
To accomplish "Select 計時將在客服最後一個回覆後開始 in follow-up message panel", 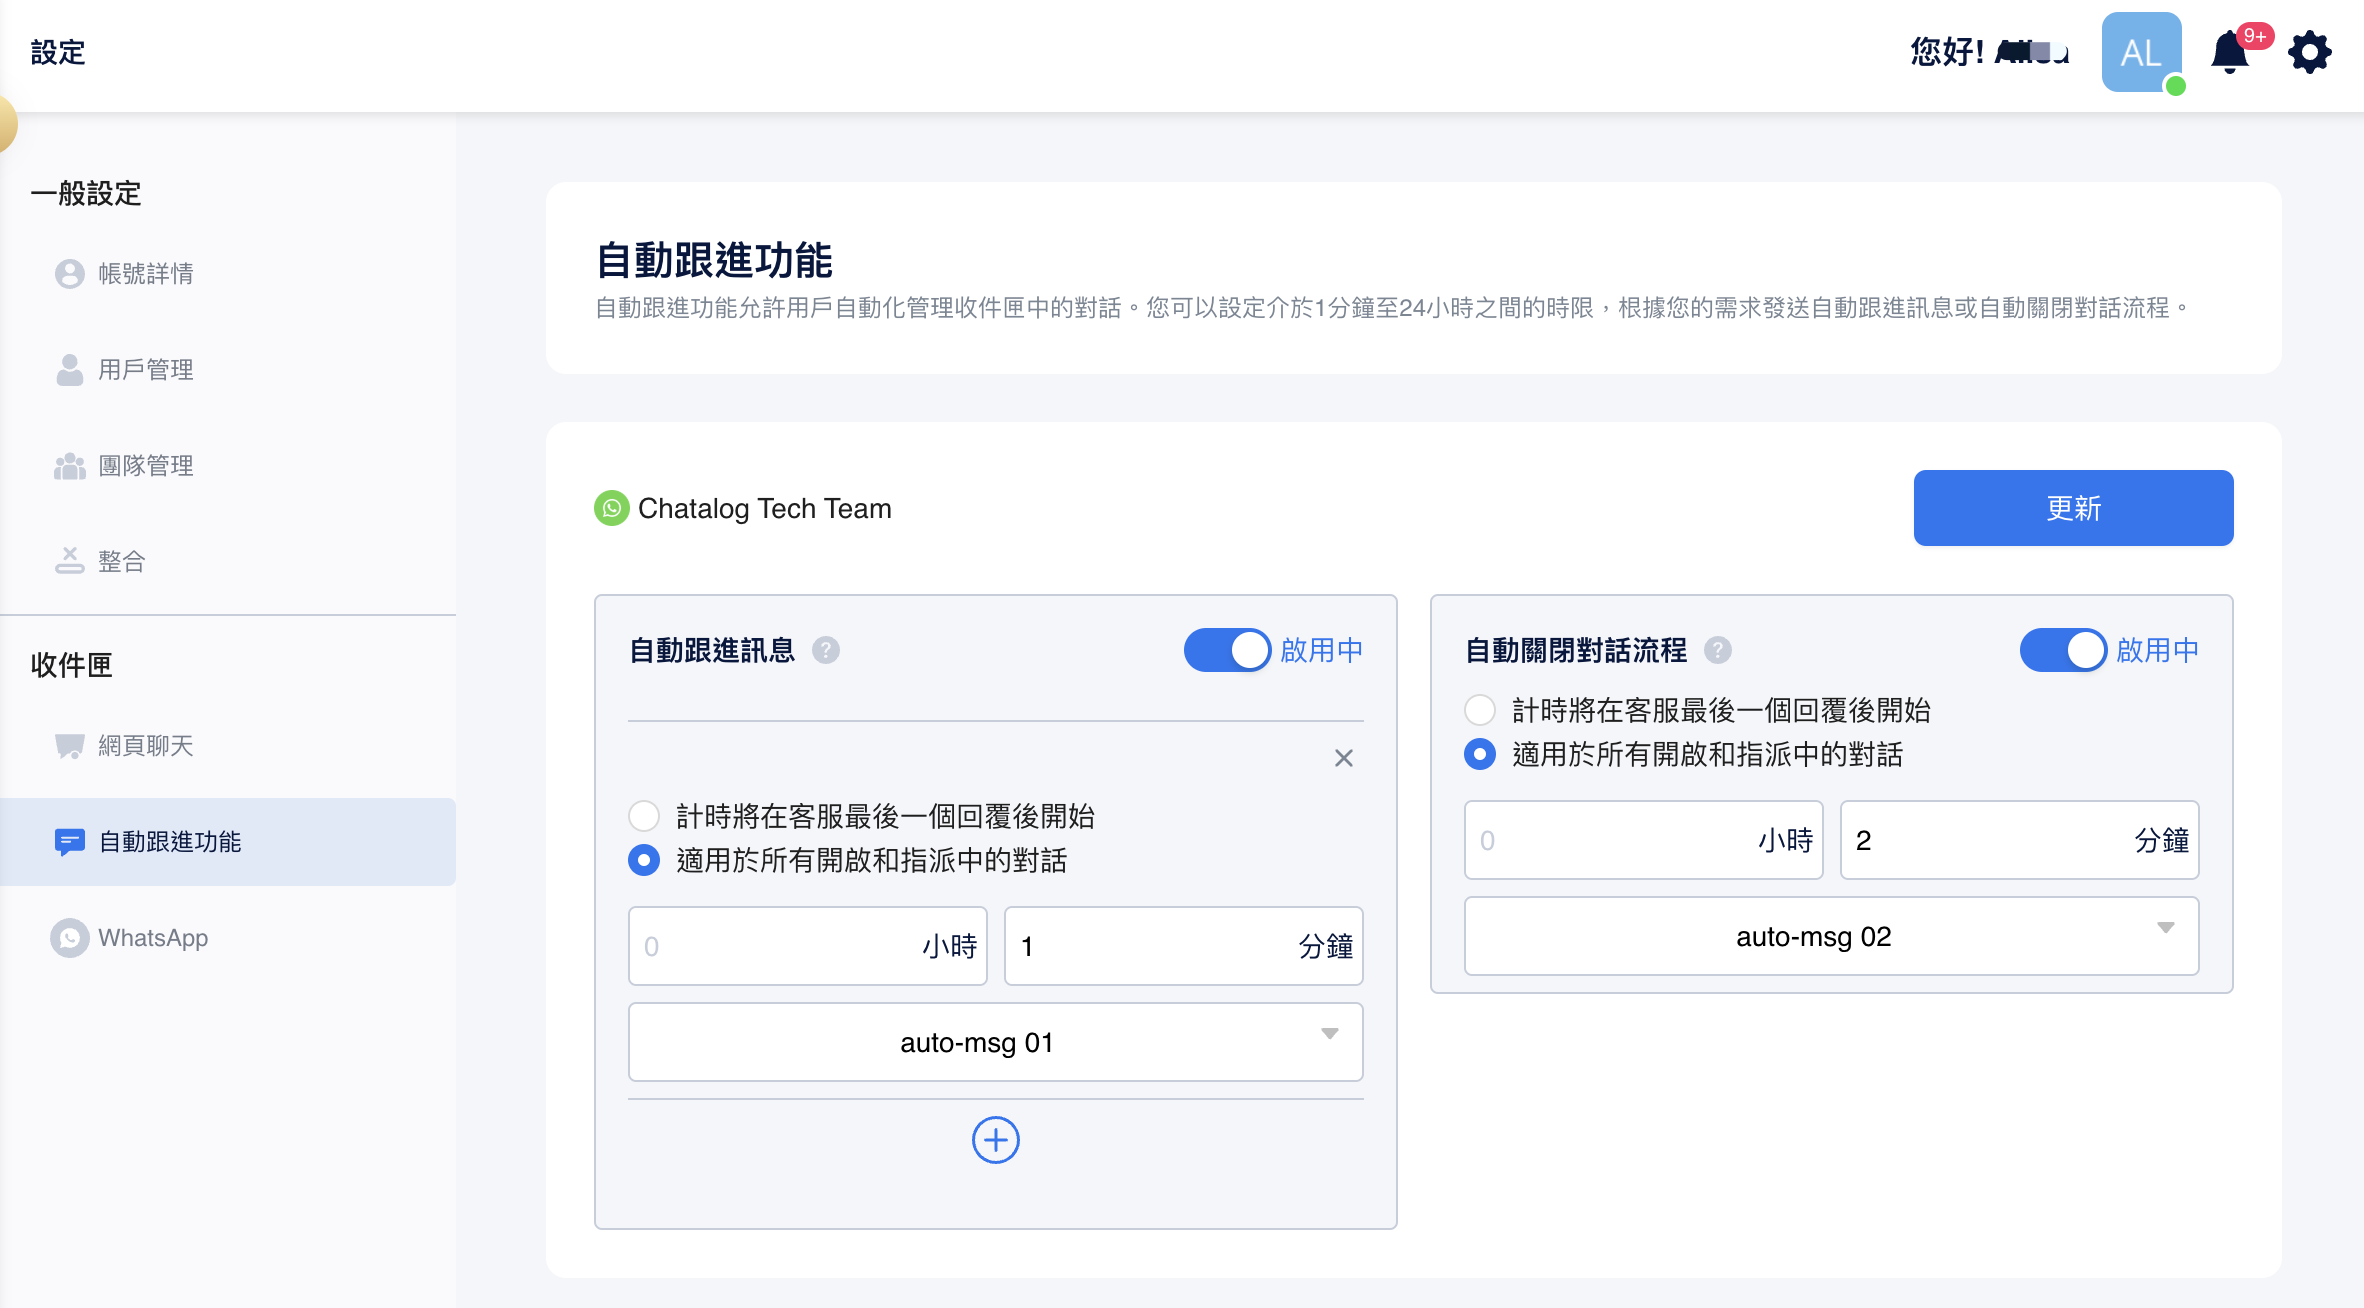I will [x=644, y=816].
